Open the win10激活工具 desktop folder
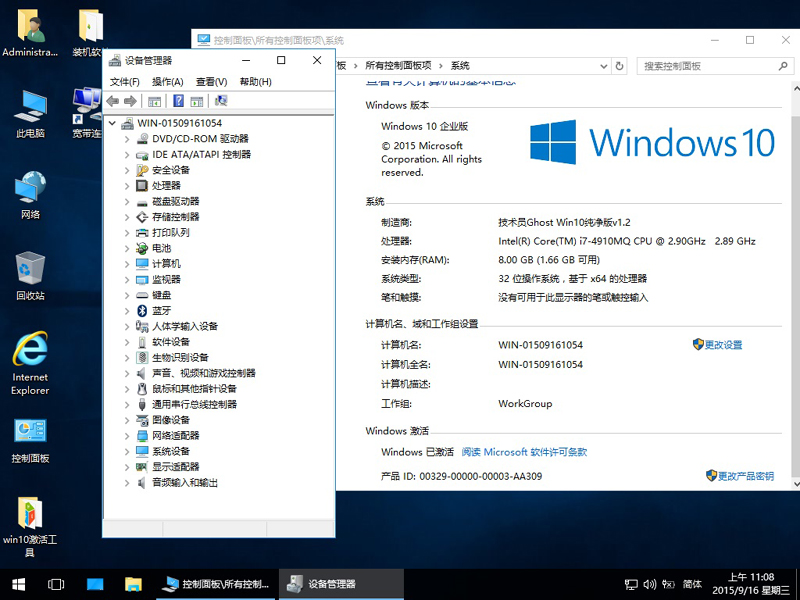800x600 pixels. coord(31,527)
